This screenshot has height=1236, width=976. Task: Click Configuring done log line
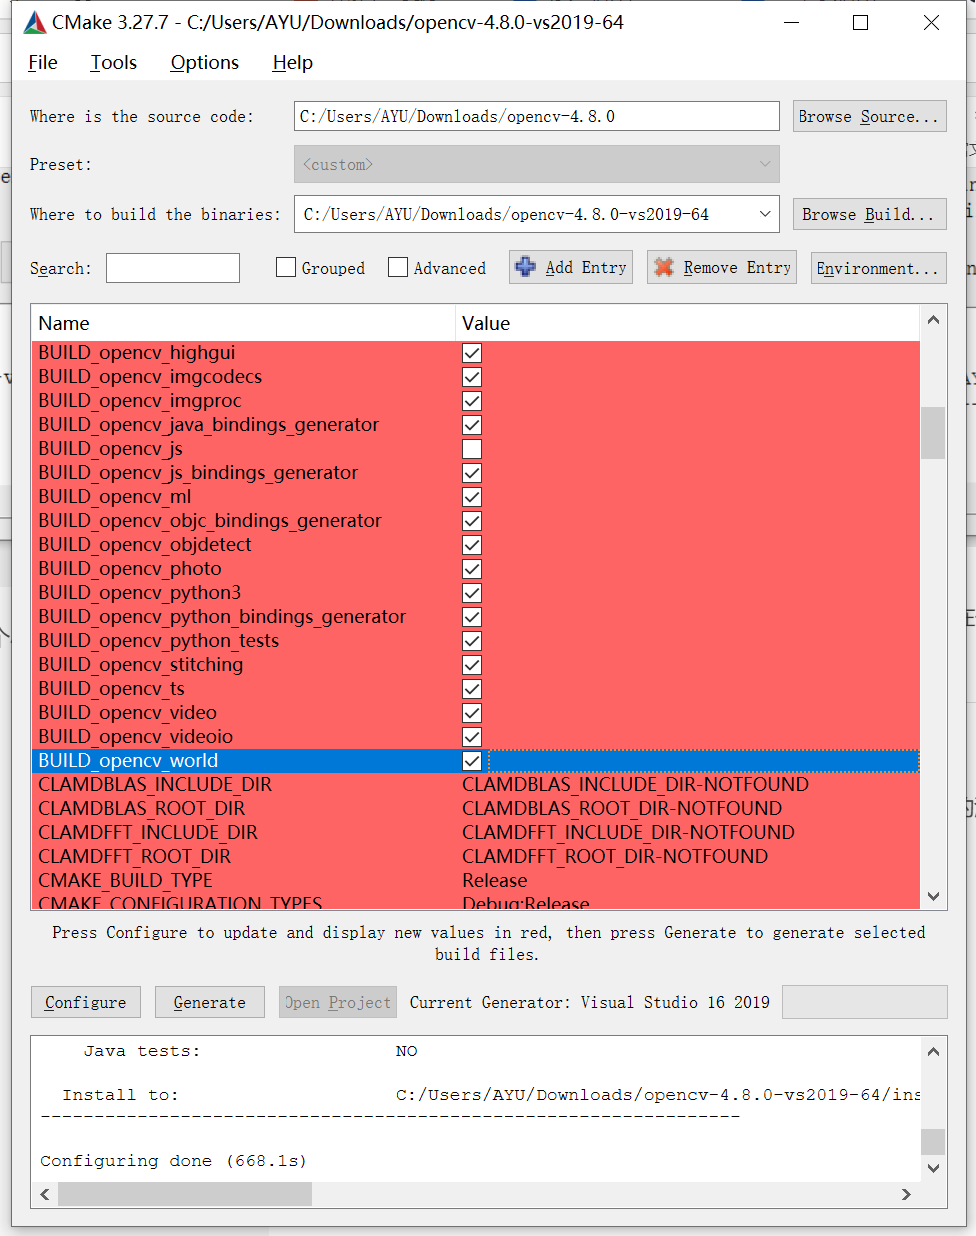173,1161
